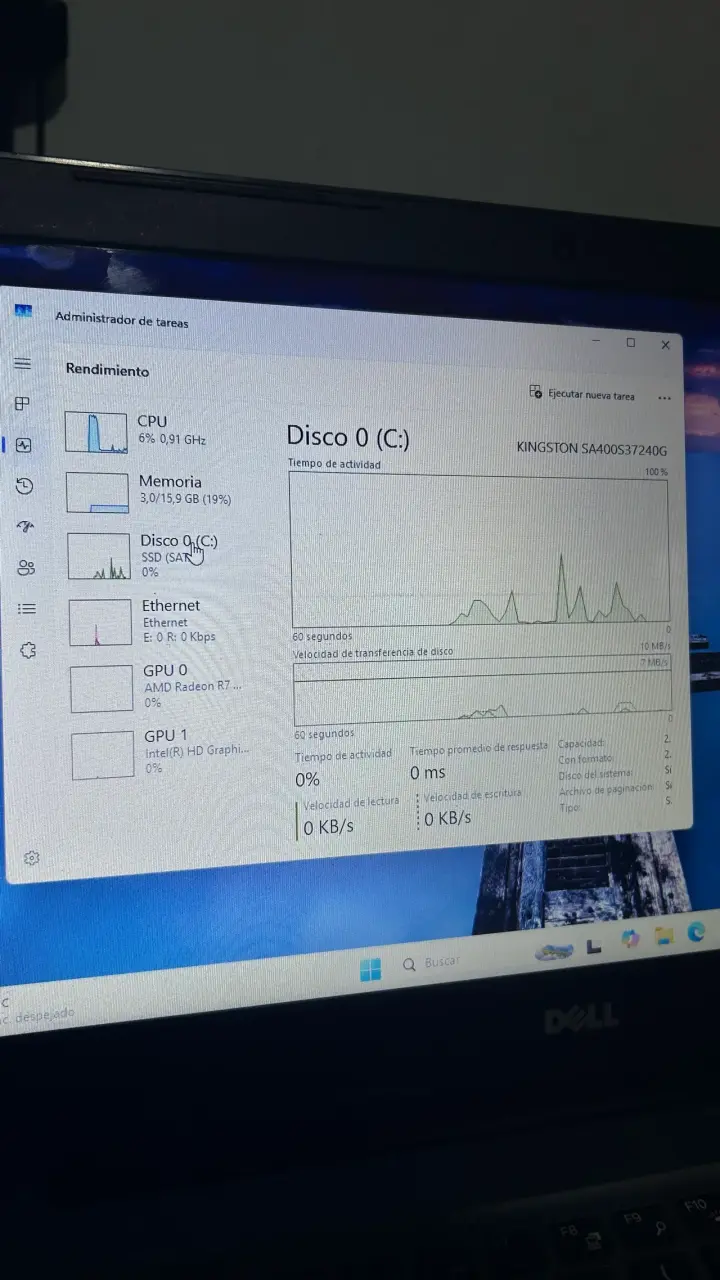
Task: Expand the hamburger navigation menu
Action: tap(22, 364)
